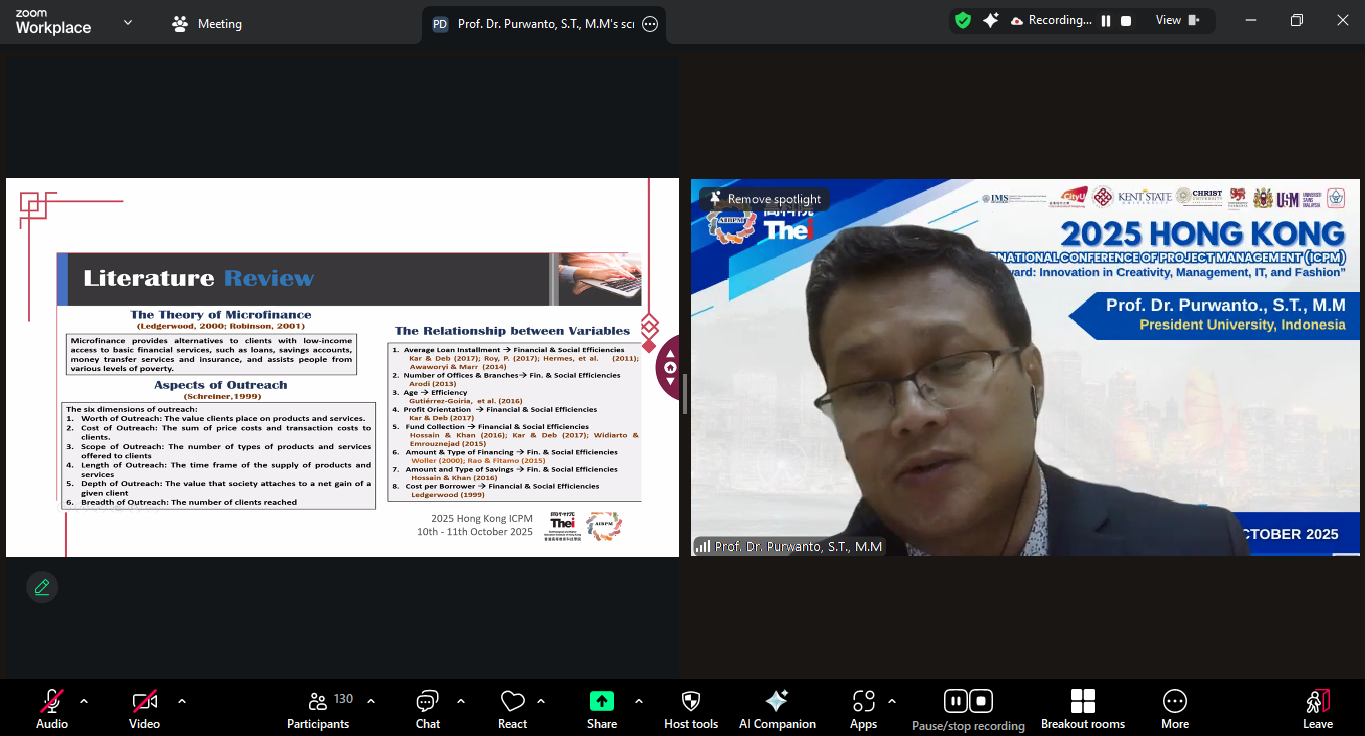Unmute the microphone Audio button
1365x736 pixels.
52,708
